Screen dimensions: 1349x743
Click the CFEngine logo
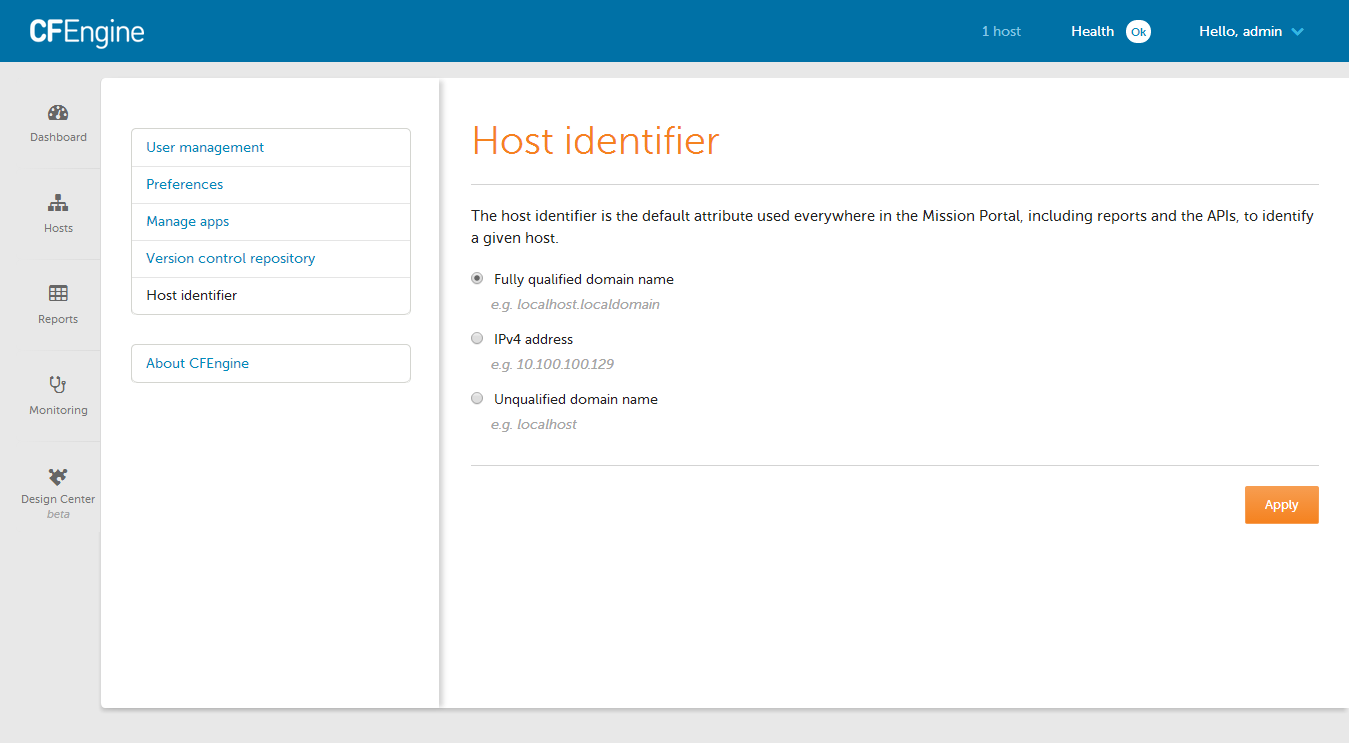[x=87, y=32]
